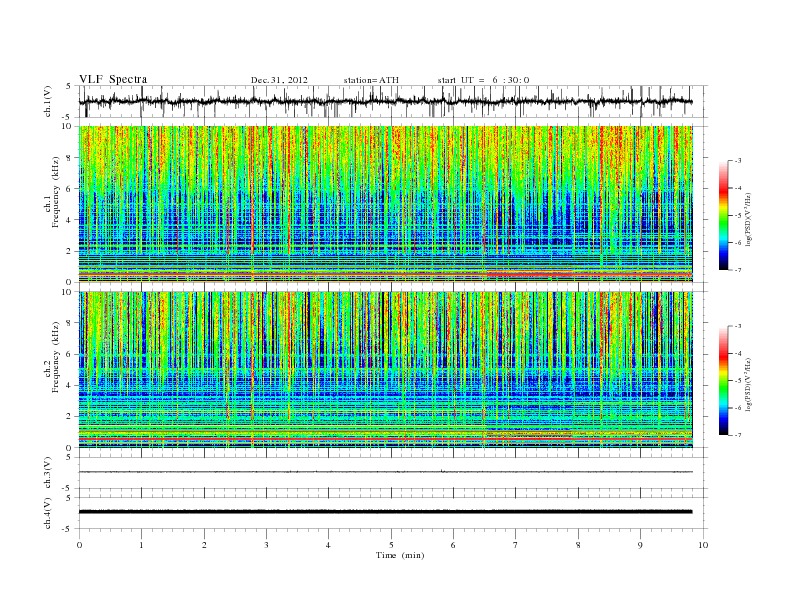Screen dimensions: 792x612
Task: Click the ch.3(V) axis label
Action: pyautogui.click(x=48, y=473)
